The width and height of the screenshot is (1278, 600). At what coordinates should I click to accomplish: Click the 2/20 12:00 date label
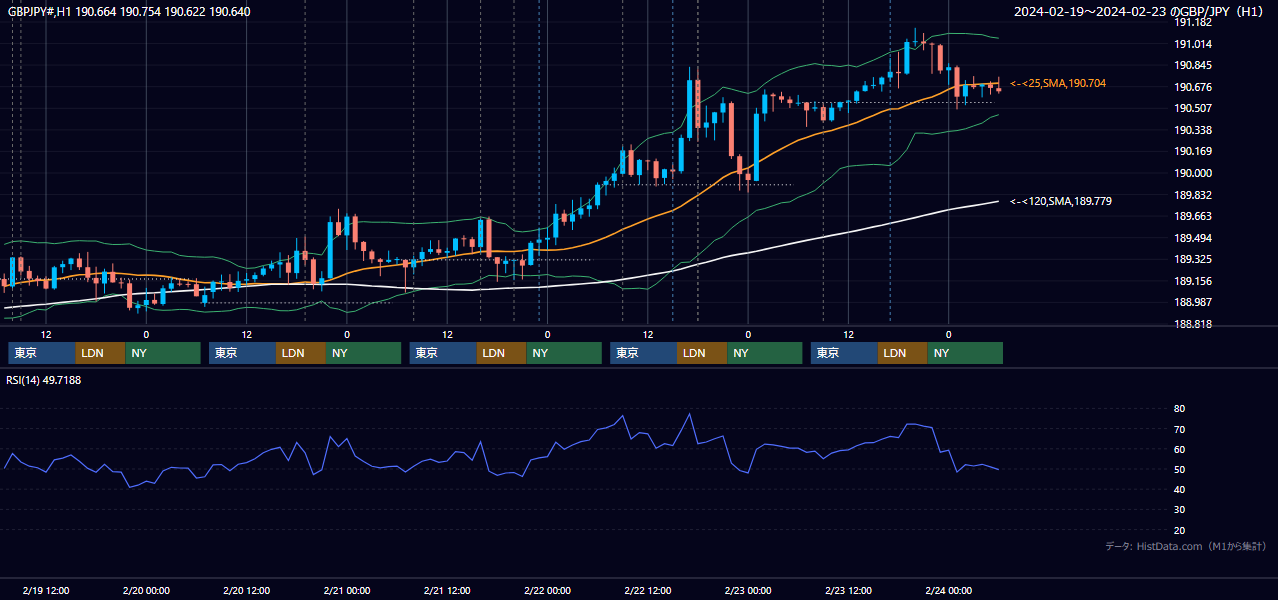[247, 590]
